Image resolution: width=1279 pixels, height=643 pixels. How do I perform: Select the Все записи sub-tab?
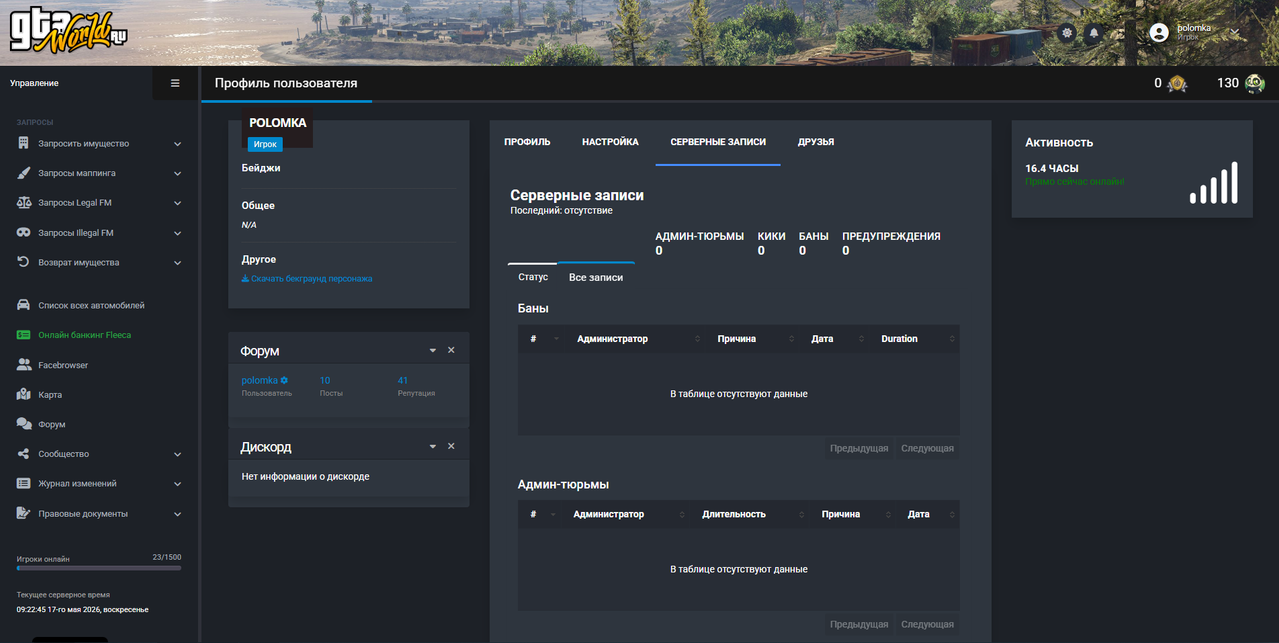596,277
